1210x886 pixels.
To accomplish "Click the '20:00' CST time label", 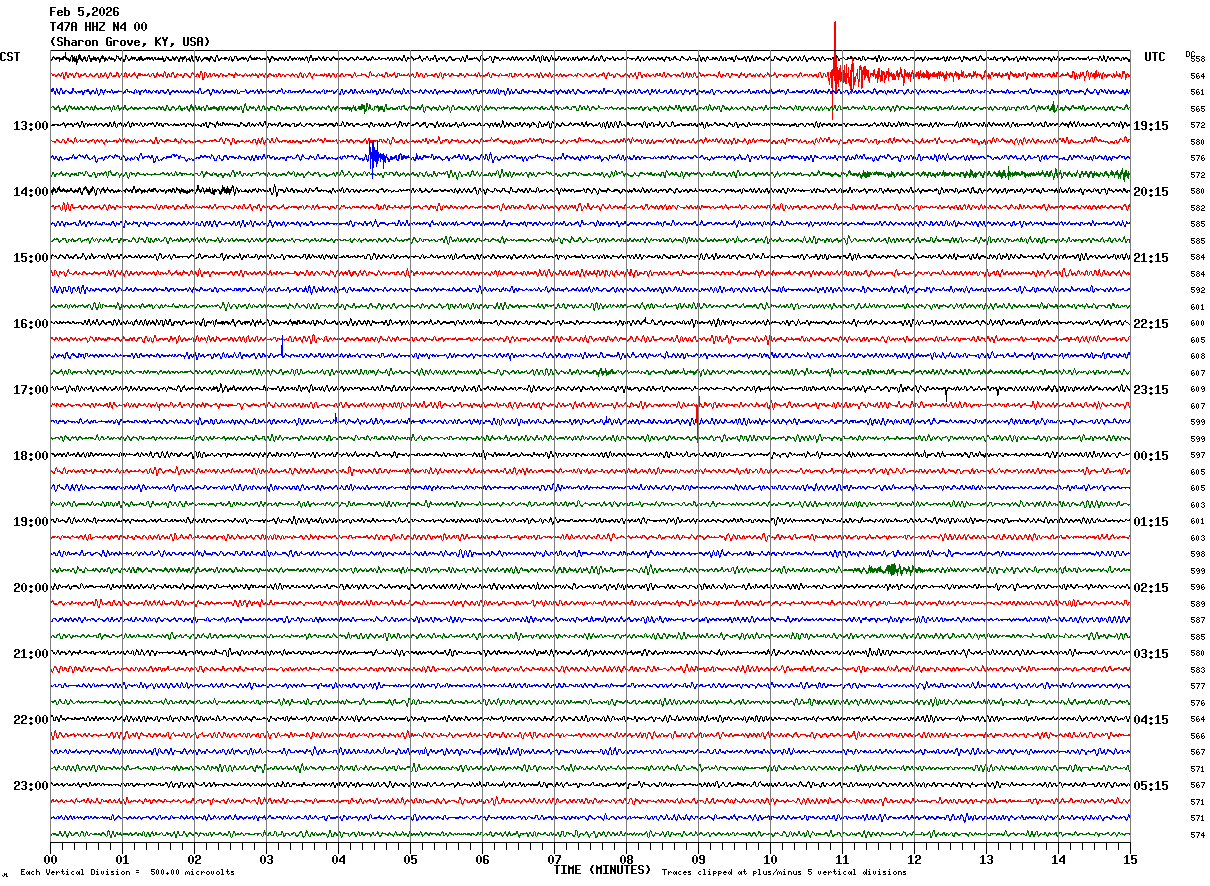I will point(31,588).
